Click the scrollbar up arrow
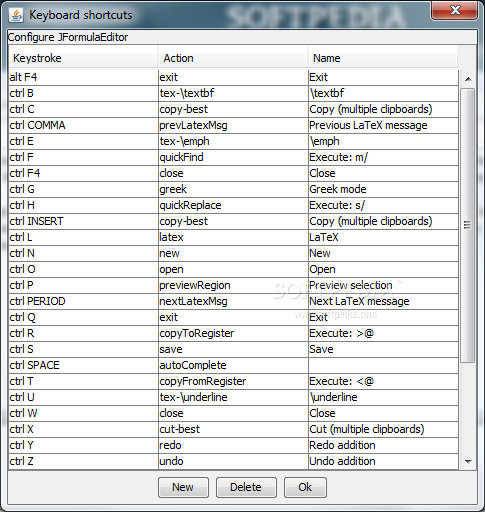485x512 pixels. (x=468, y=79)
